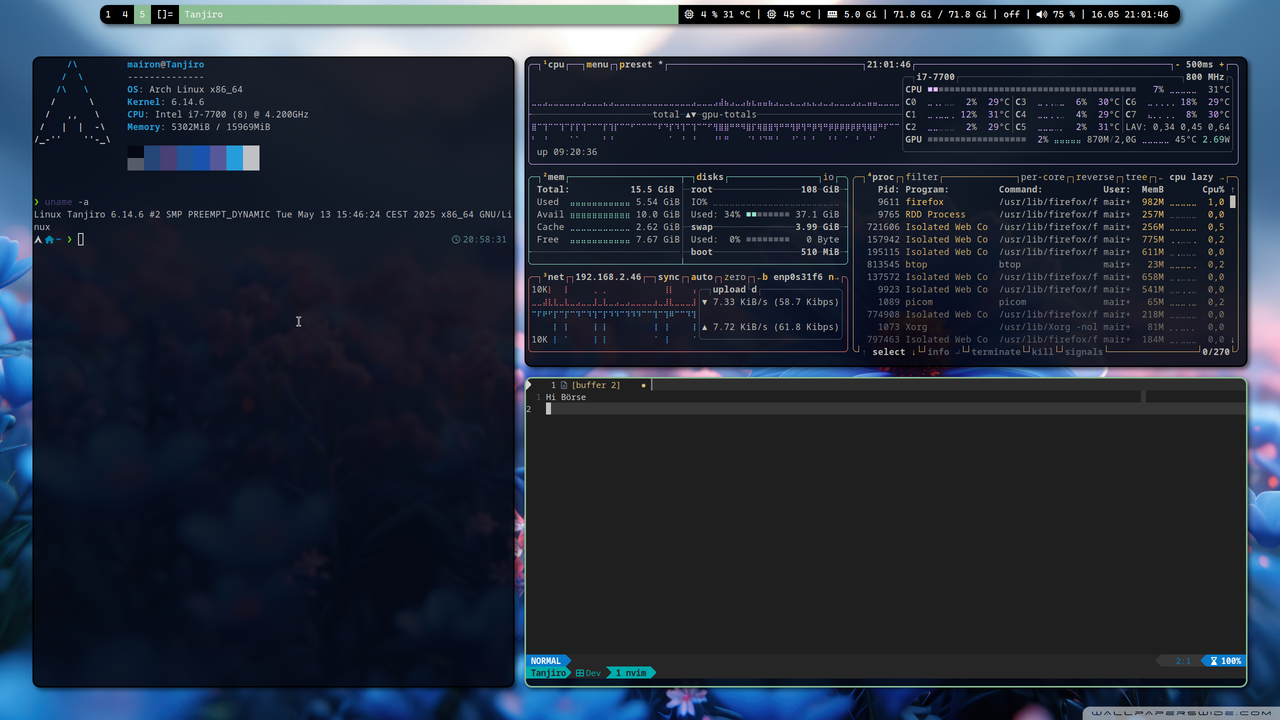Click the n key after interface enp0s31f6
1280x720 pixels.
point(831,277)
